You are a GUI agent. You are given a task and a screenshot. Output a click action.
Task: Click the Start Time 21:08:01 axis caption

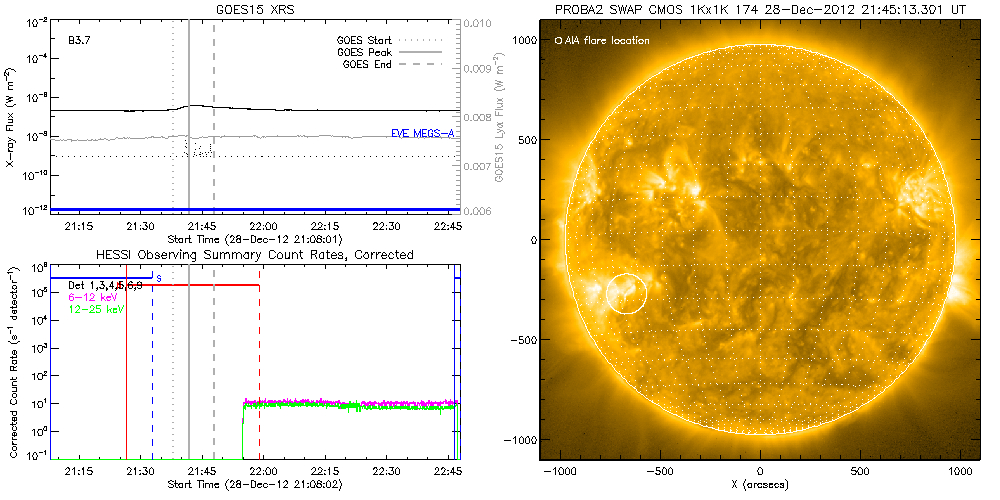click(254, 240)
